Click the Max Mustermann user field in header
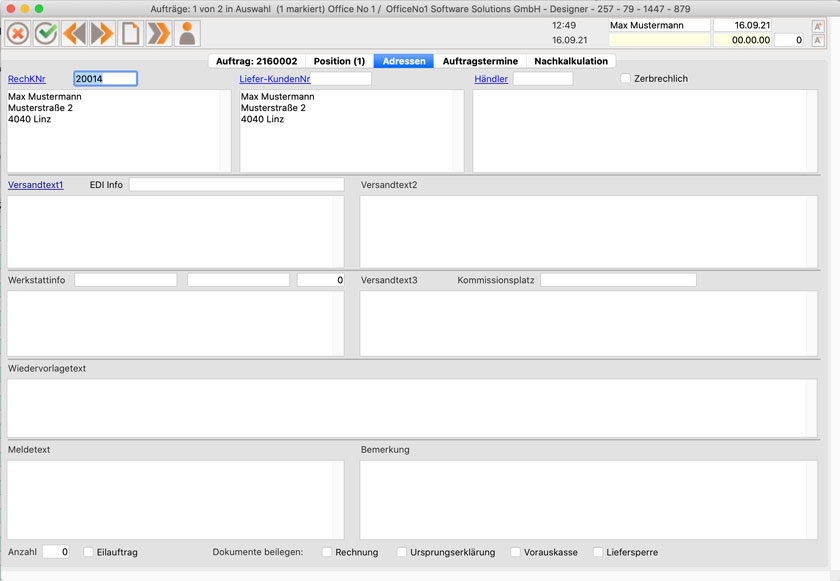 [x=659, y=25]
